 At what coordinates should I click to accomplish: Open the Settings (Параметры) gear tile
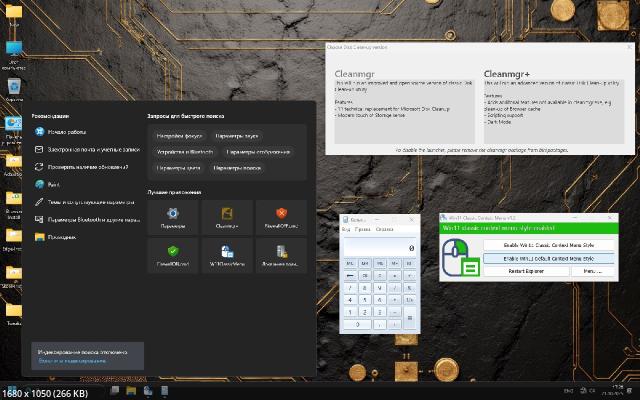point(173,215)
